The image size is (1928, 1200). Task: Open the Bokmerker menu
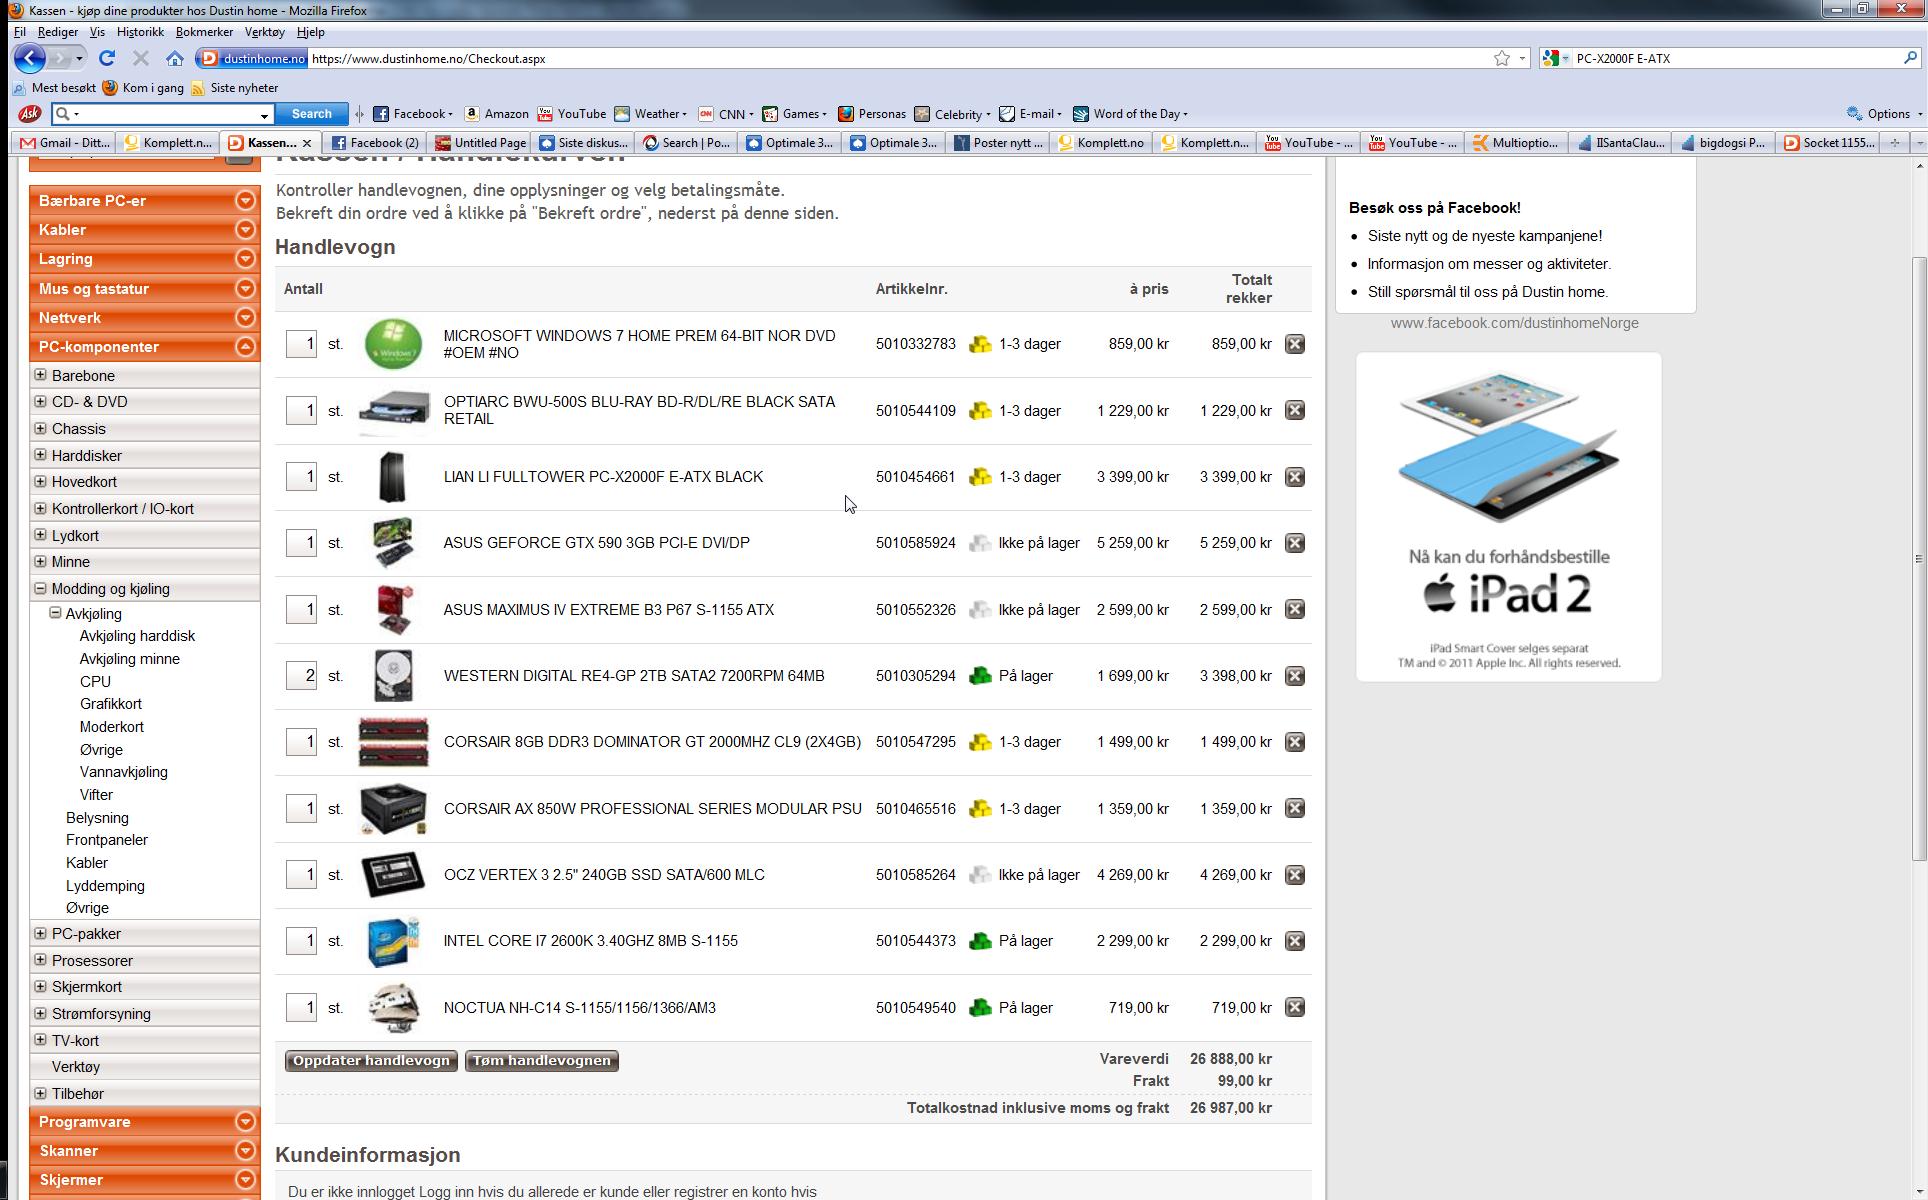[204, 32]
